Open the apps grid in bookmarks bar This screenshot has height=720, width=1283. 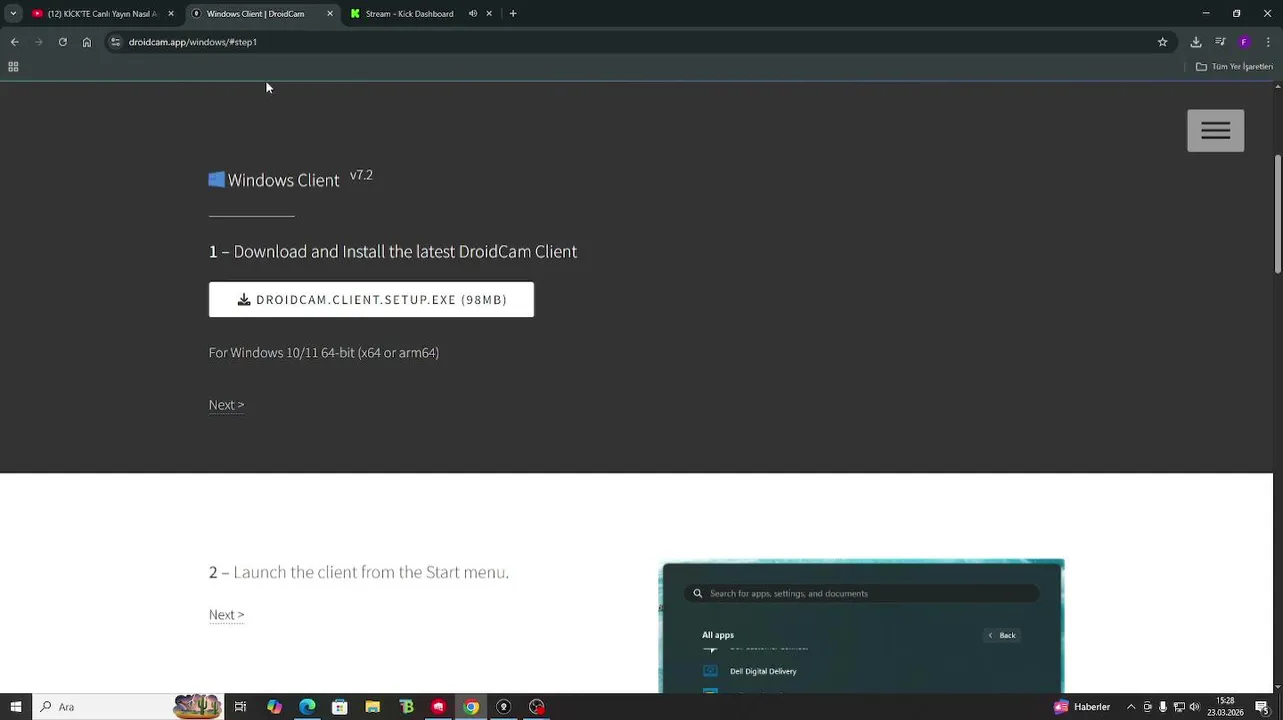13,67
